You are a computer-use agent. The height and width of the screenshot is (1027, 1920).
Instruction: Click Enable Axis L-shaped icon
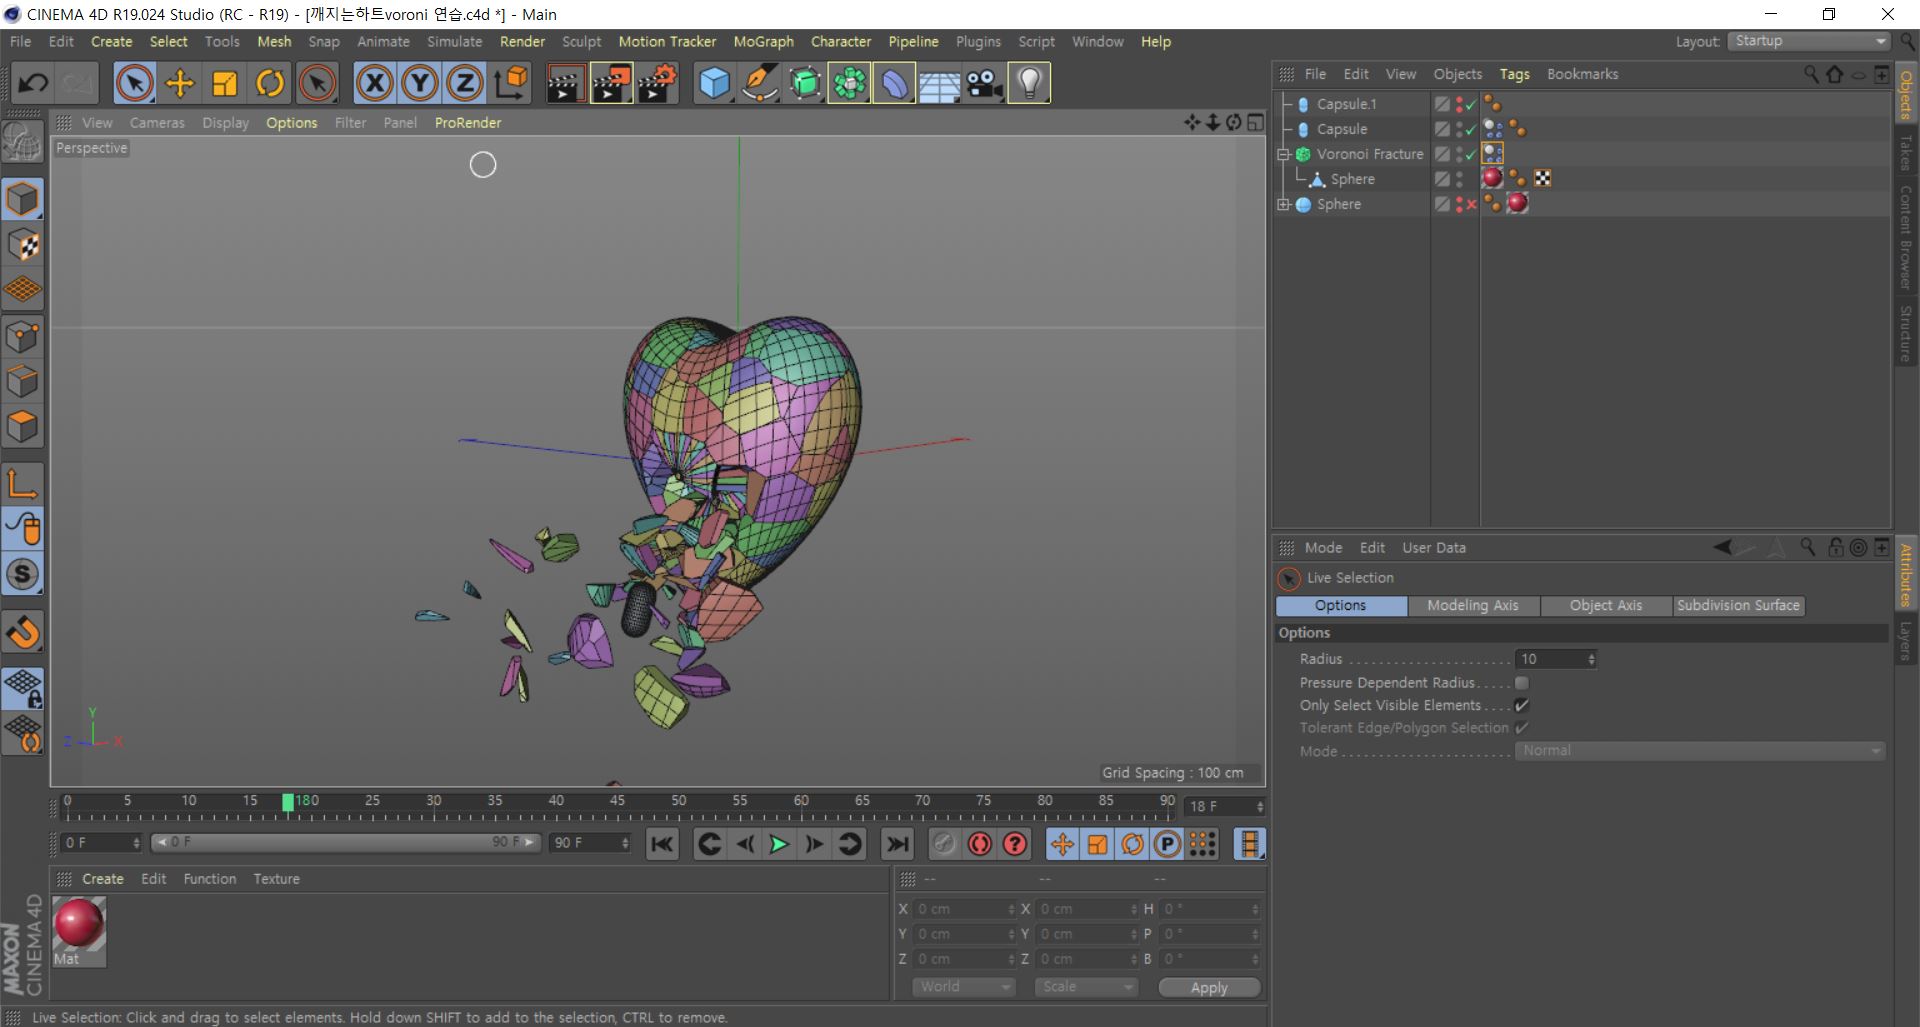tap(22, 484)
